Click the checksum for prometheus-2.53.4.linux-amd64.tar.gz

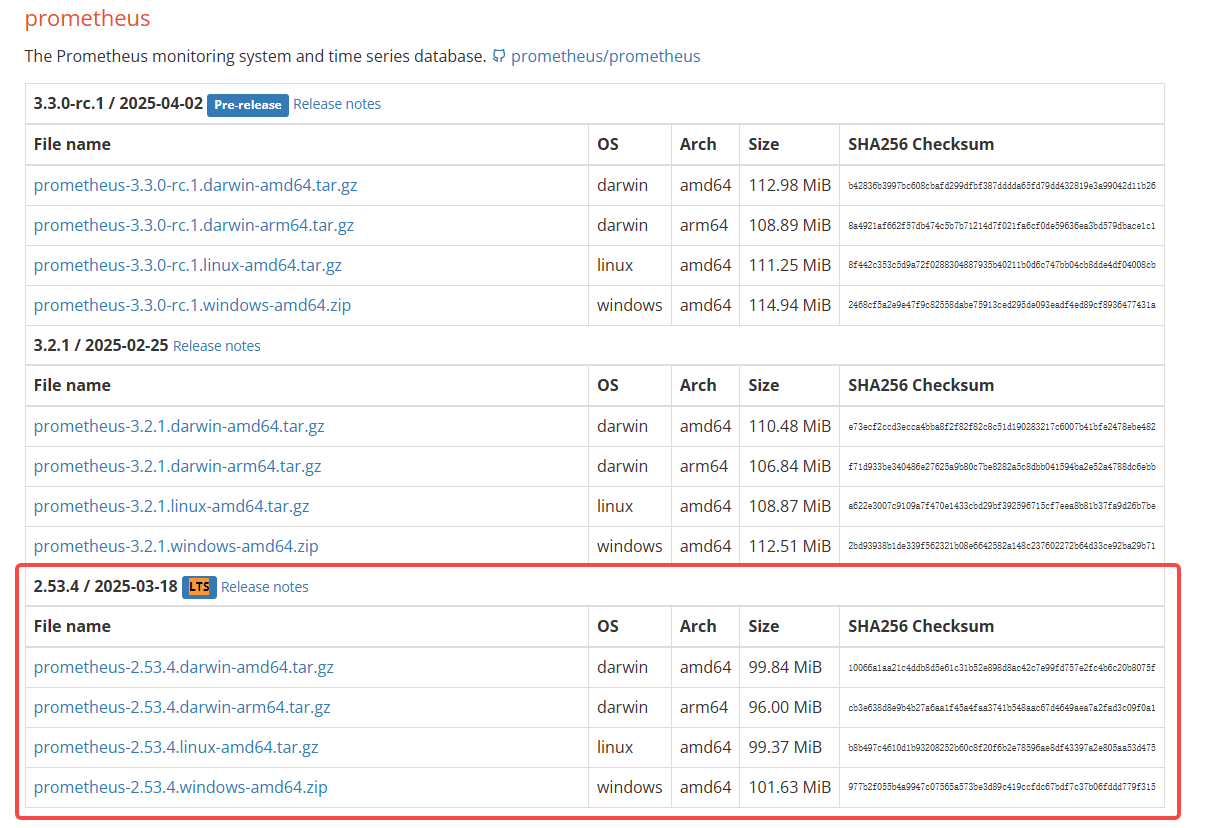pyautogui.click(x=1002, y=748)
